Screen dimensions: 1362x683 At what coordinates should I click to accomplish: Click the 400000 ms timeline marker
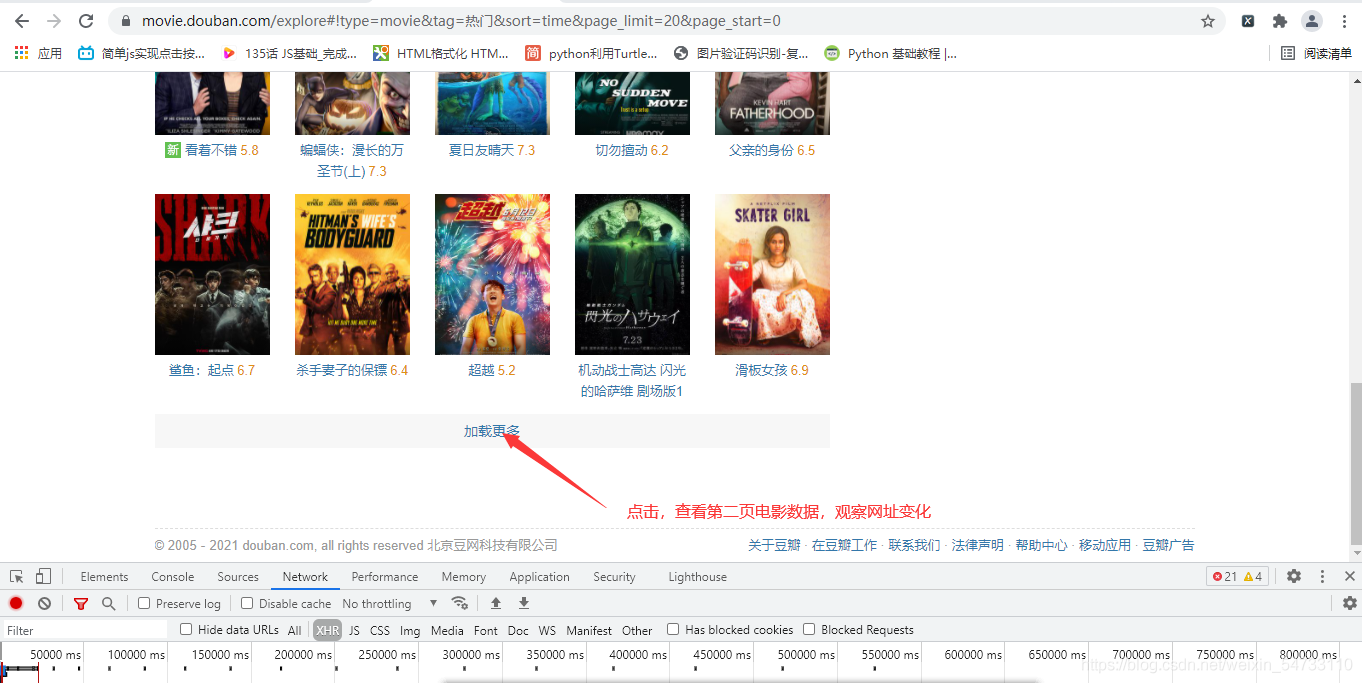pos(640,654)
